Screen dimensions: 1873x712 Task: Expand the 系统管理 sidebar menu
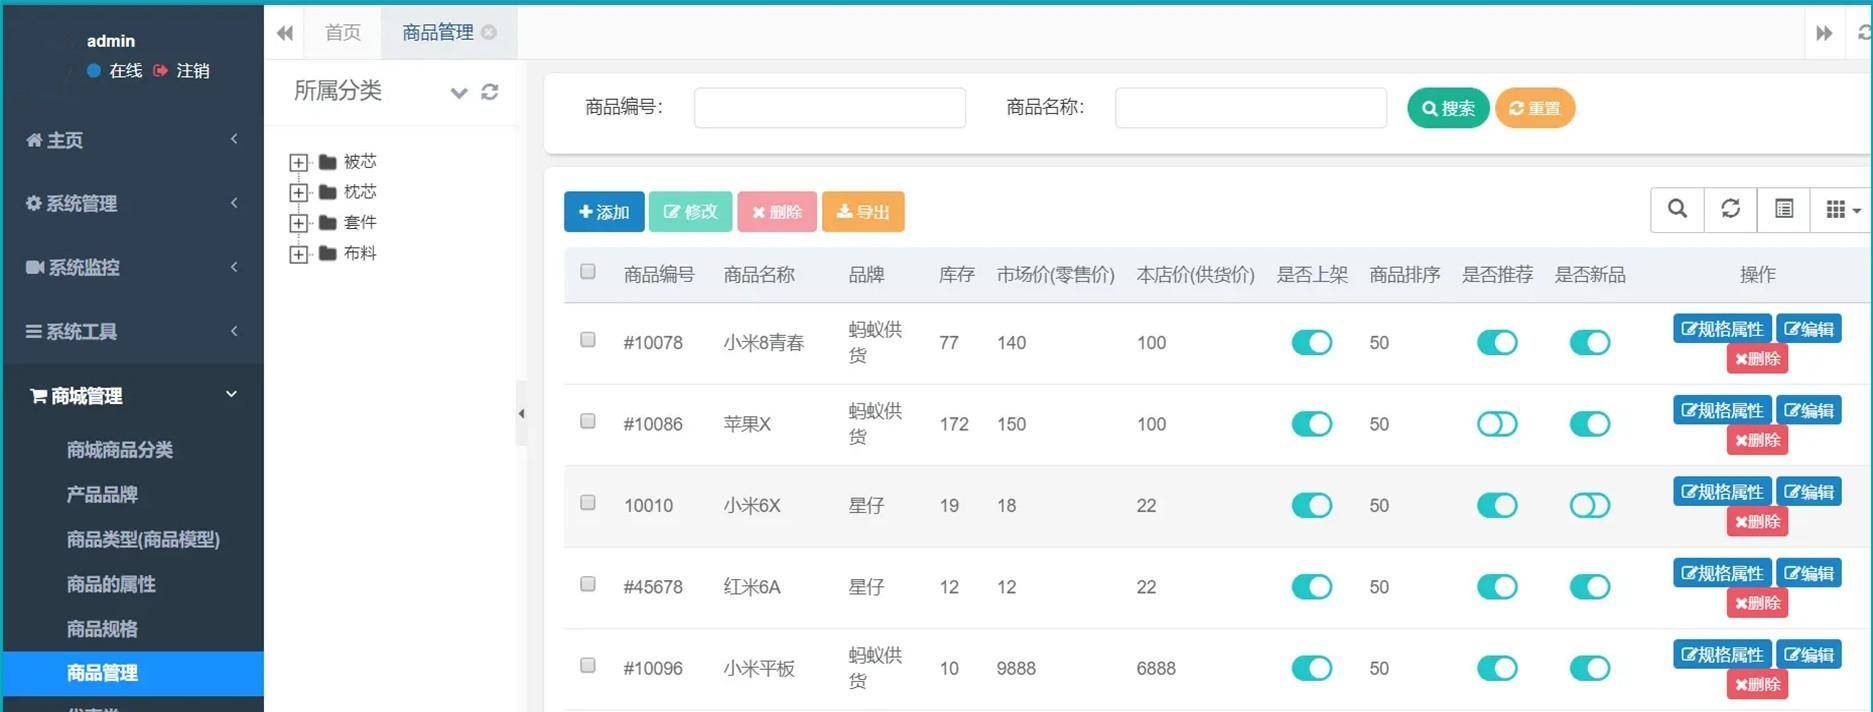coord(132,204)
